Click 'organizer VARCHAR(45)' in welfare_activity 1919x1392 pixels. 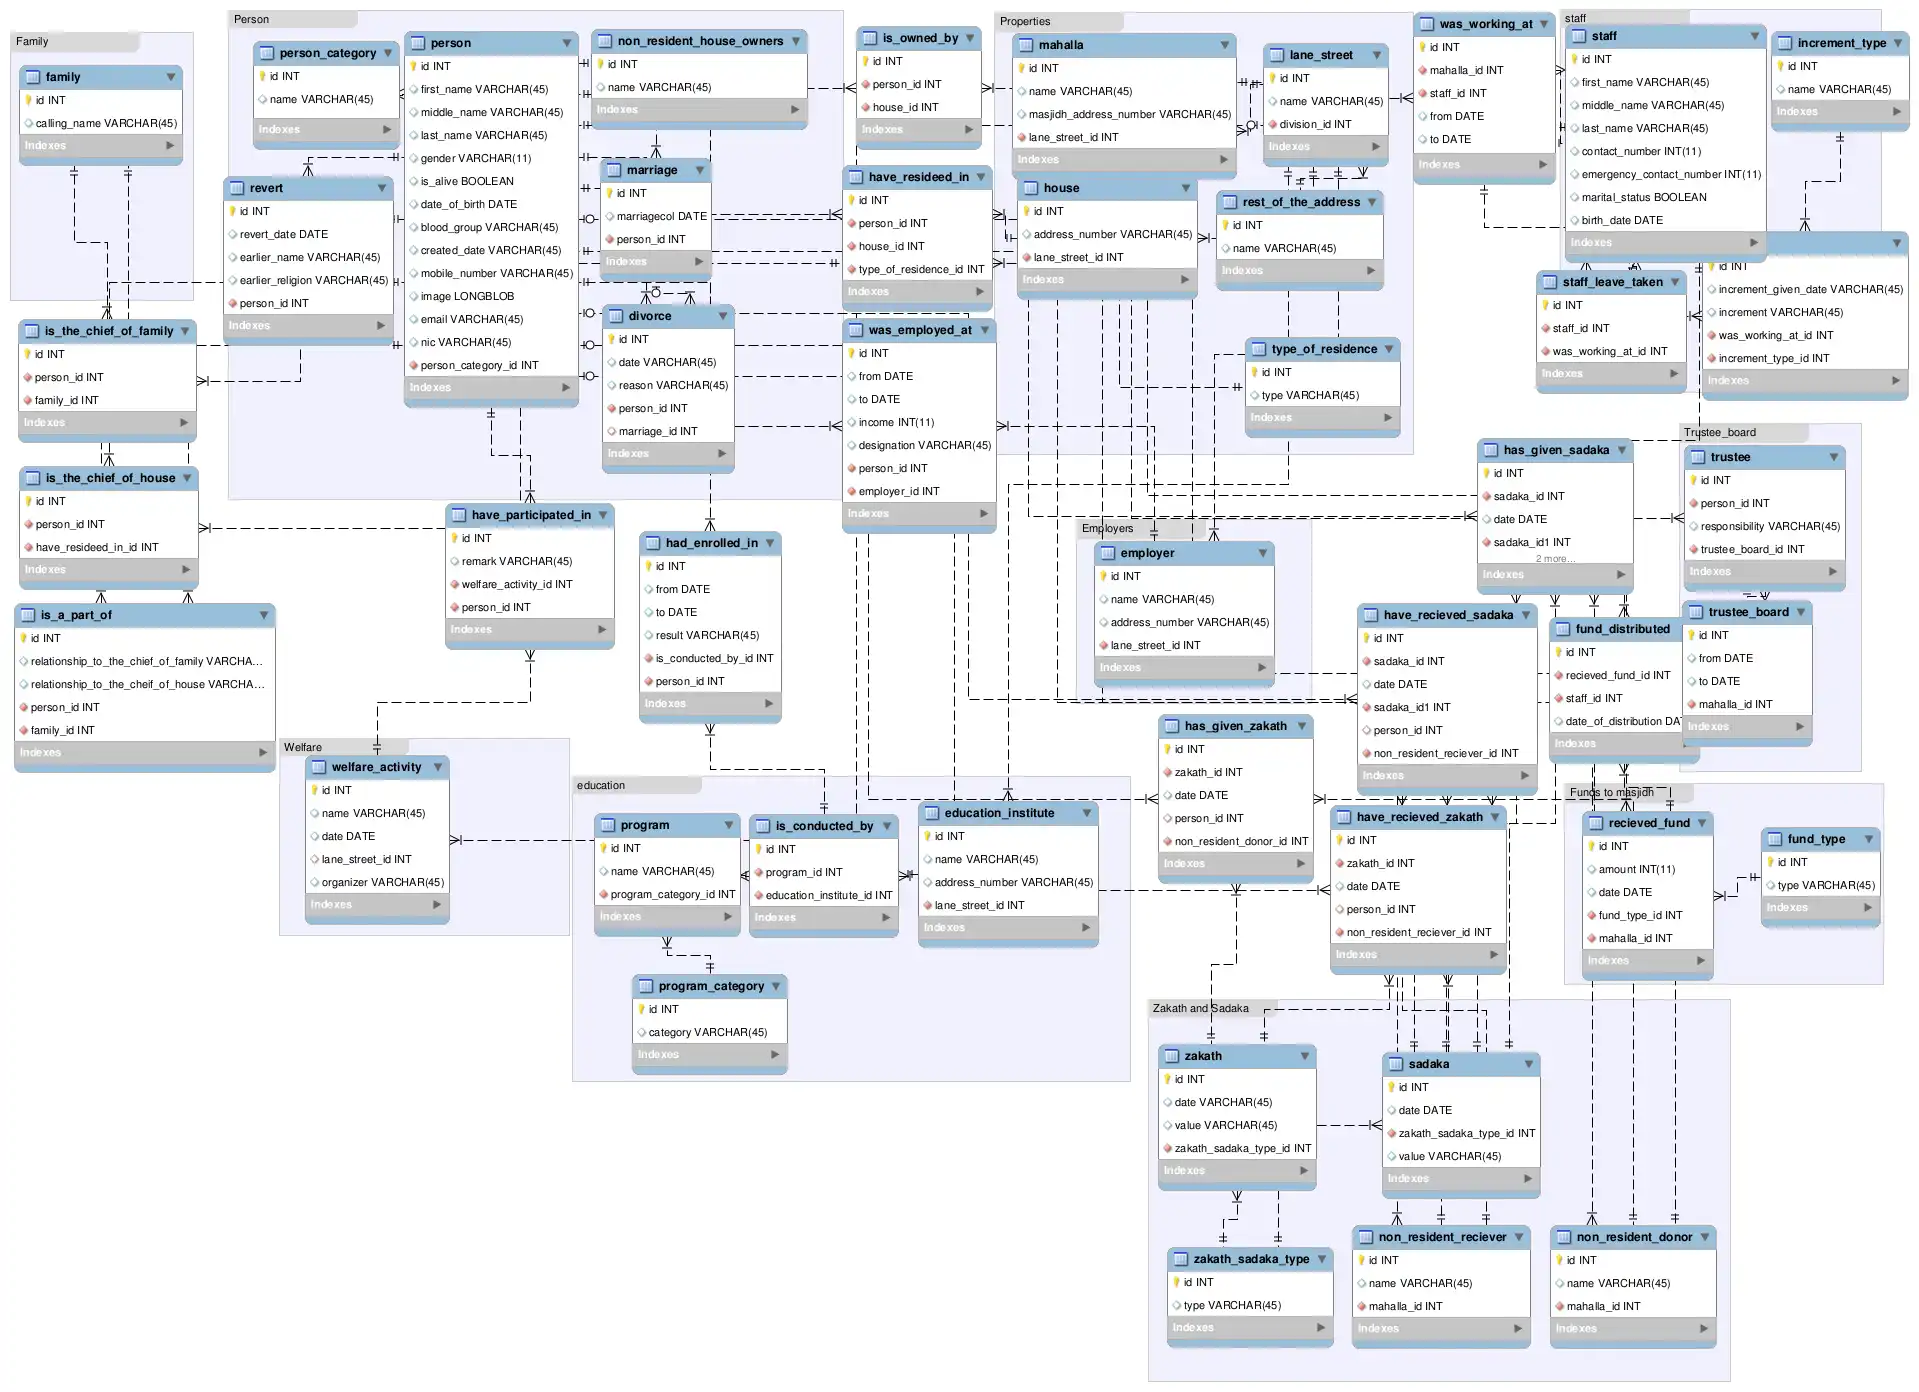click(383, 882)
